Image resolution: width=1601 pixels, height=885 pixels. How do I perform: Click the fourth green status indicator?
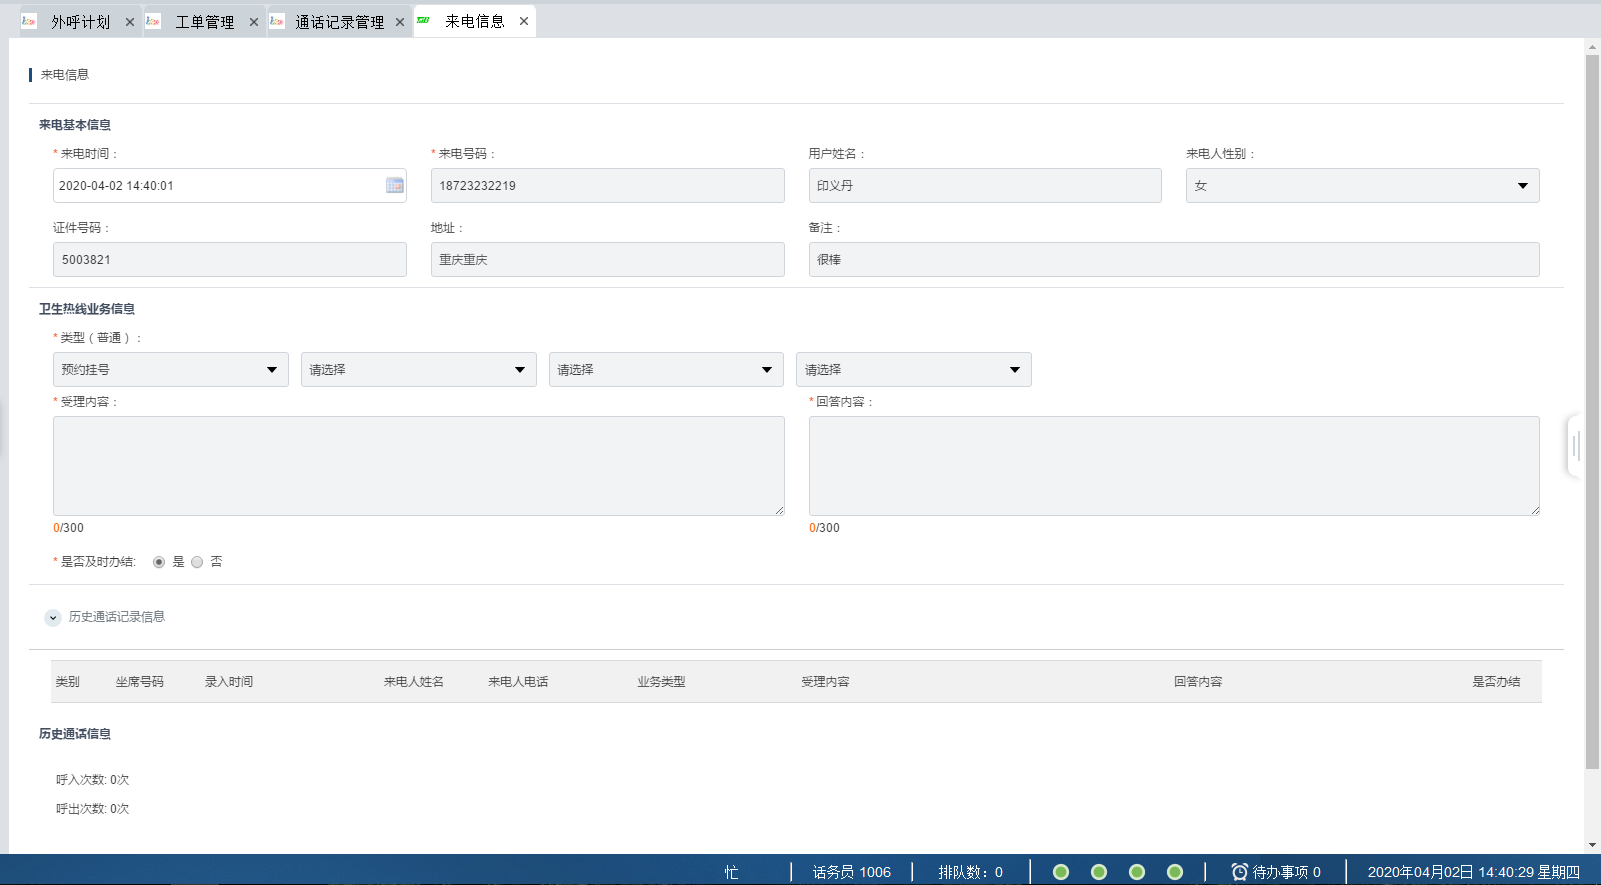[1175, 872]
